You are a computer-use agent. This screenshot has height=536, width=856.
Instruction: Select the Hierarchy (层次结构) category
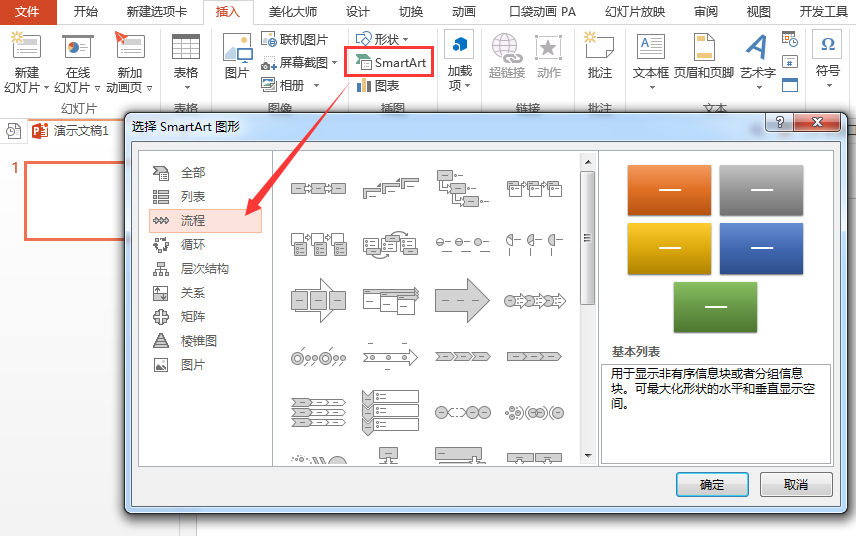coord(205,269)
